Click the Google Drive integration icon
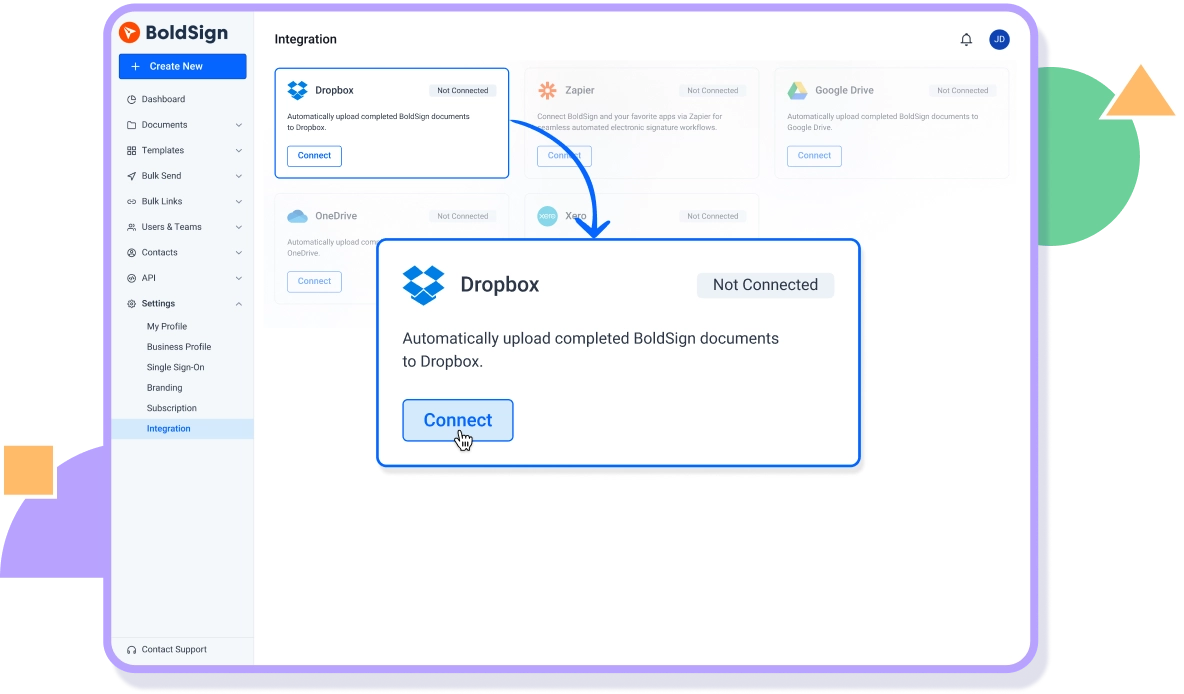This screenshot has width=1184, height=694. (x=798, y=90)
